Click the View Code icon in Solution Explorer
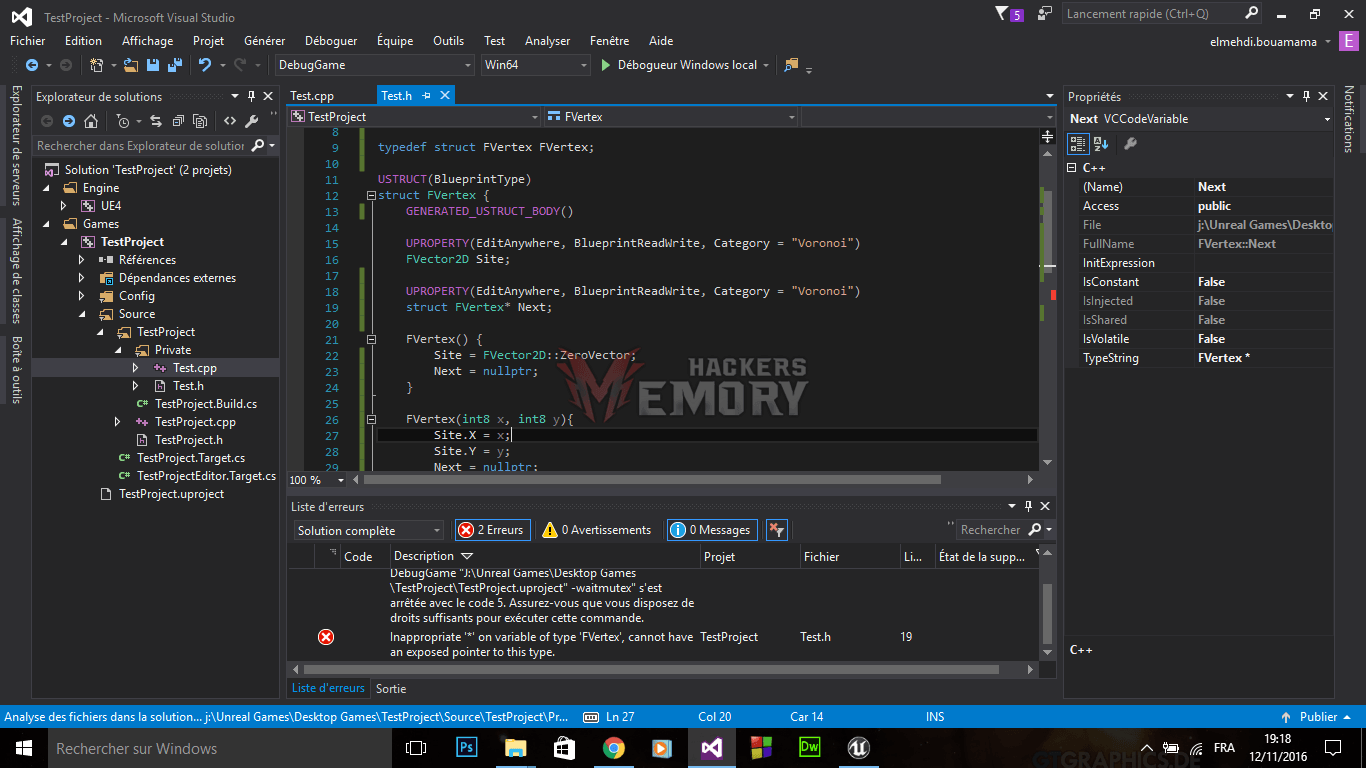Screen dimensions: 1366x768 [230, 121]
